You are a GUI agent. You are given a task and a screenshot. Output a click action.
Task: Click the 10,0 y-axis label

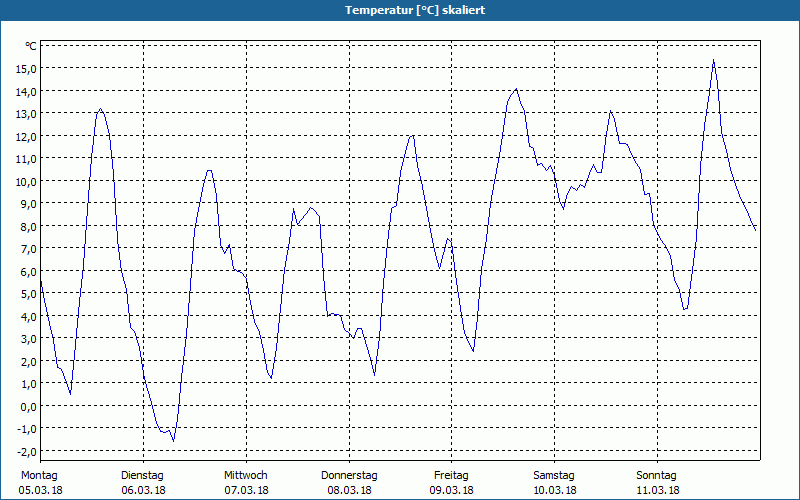27,181
